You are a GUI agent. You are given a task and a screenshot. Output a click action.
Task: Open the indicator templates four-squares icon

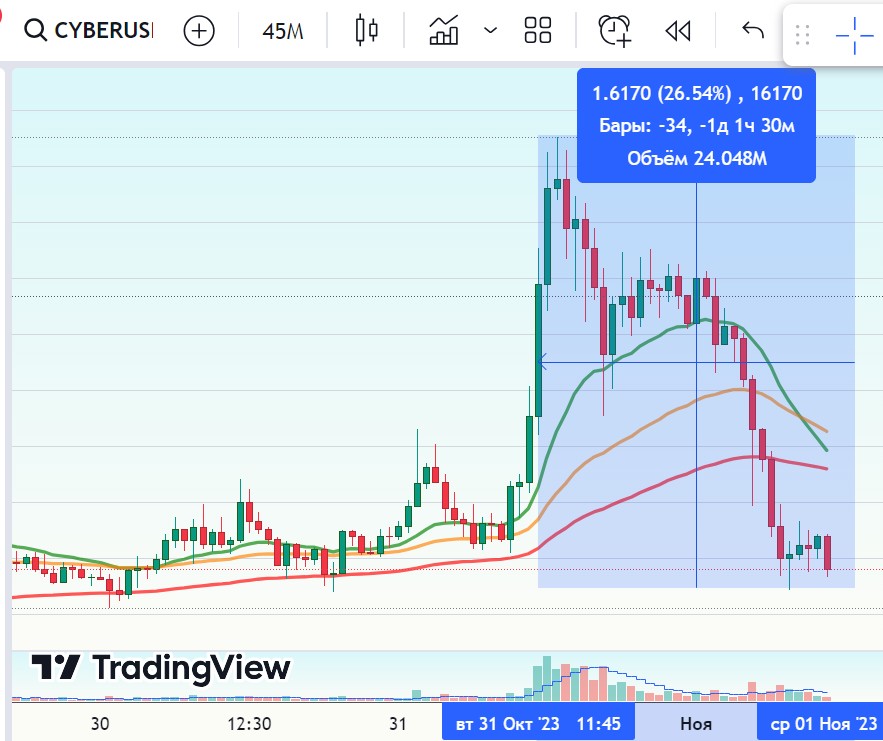[538, 31]
